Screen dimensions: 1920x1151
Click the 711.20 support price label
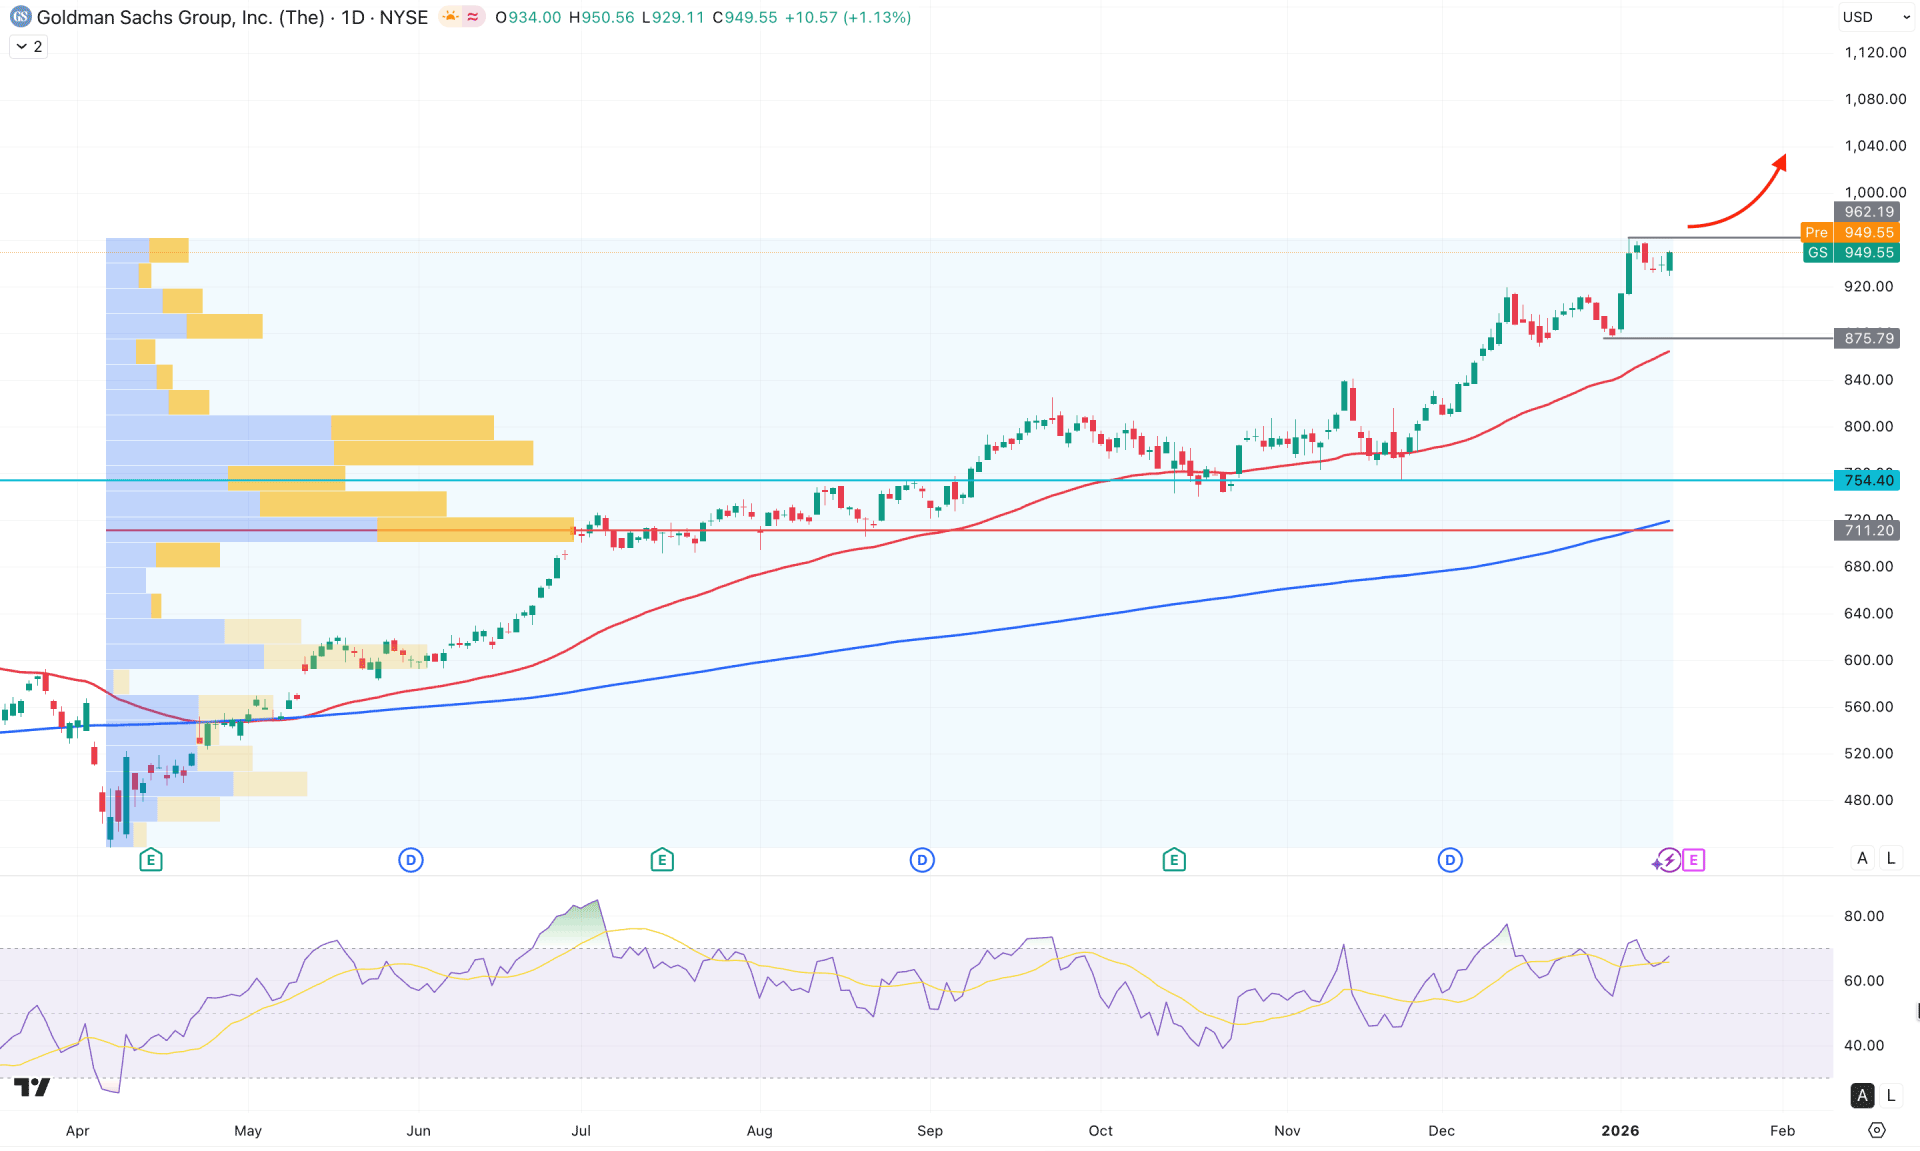[1867, 530]
